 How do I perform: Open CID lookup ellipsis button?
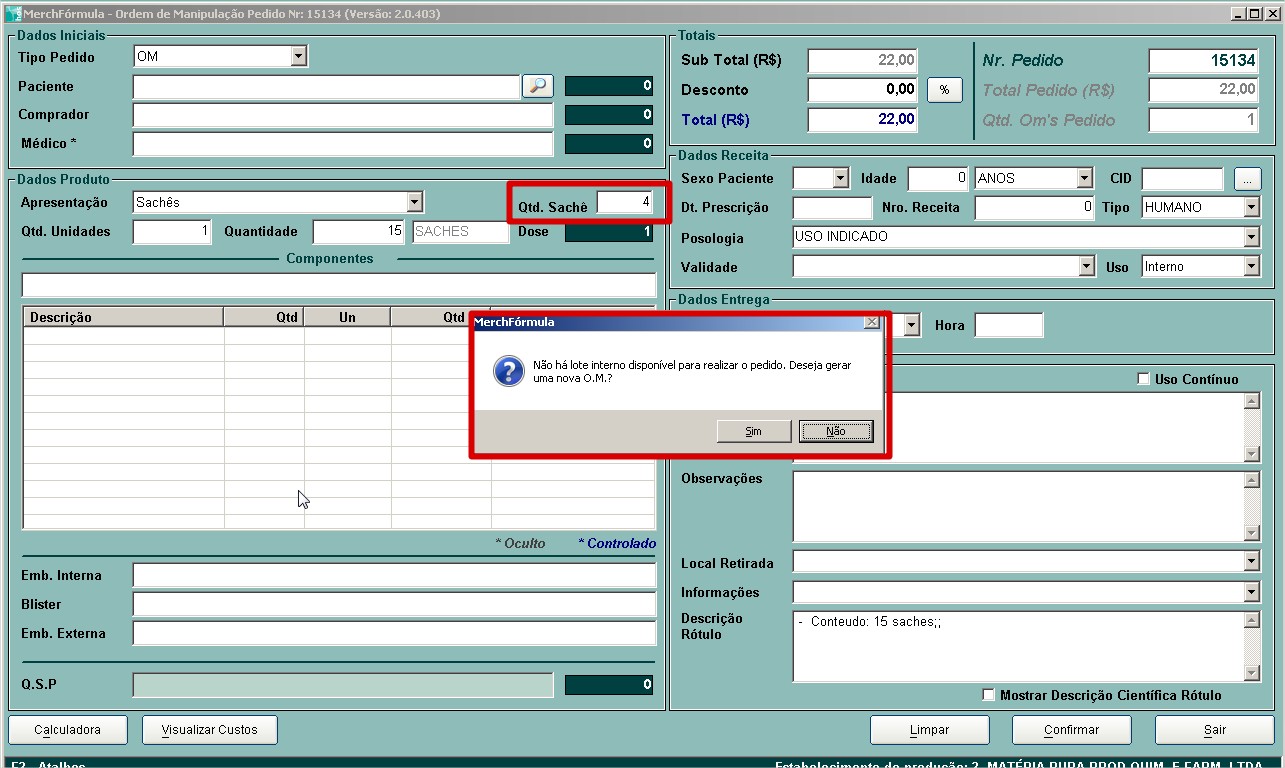click(1247, 179)
